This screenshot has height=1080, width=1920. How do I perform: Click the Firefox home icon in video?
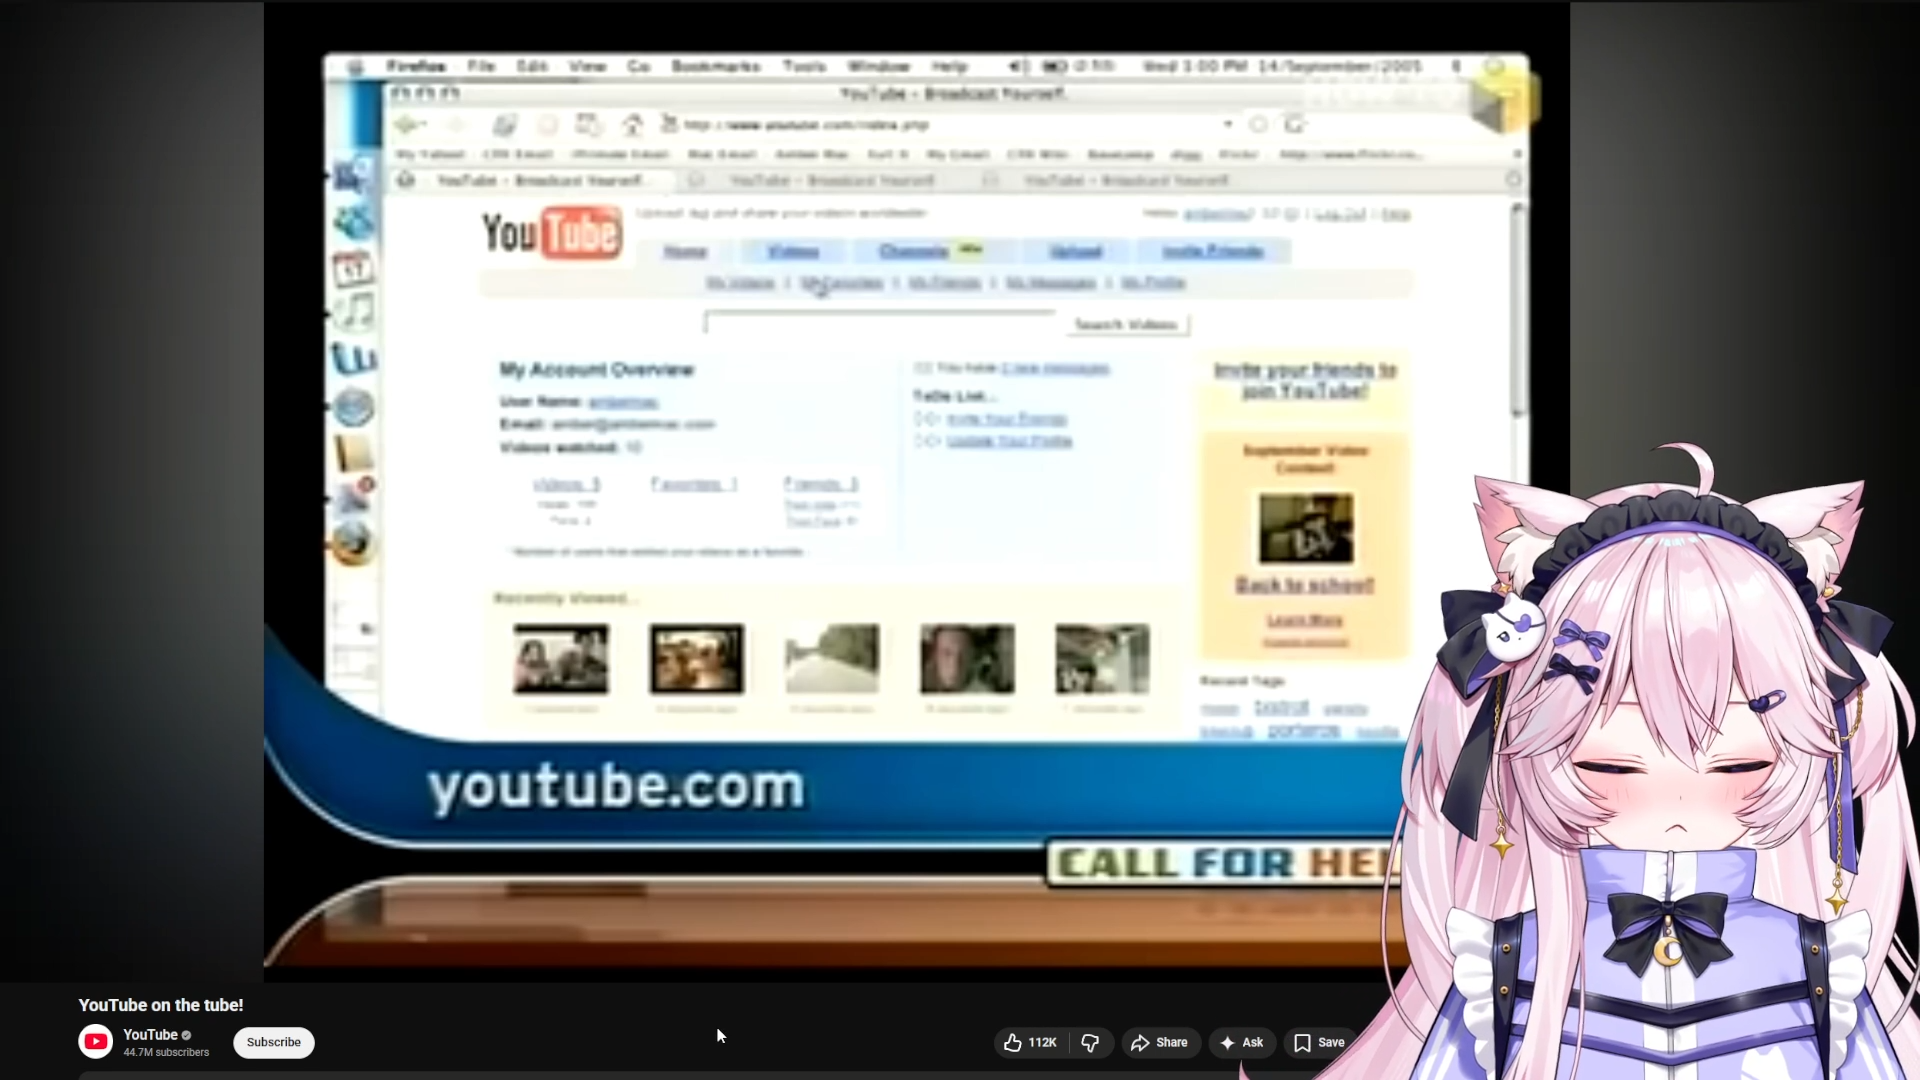632,125
